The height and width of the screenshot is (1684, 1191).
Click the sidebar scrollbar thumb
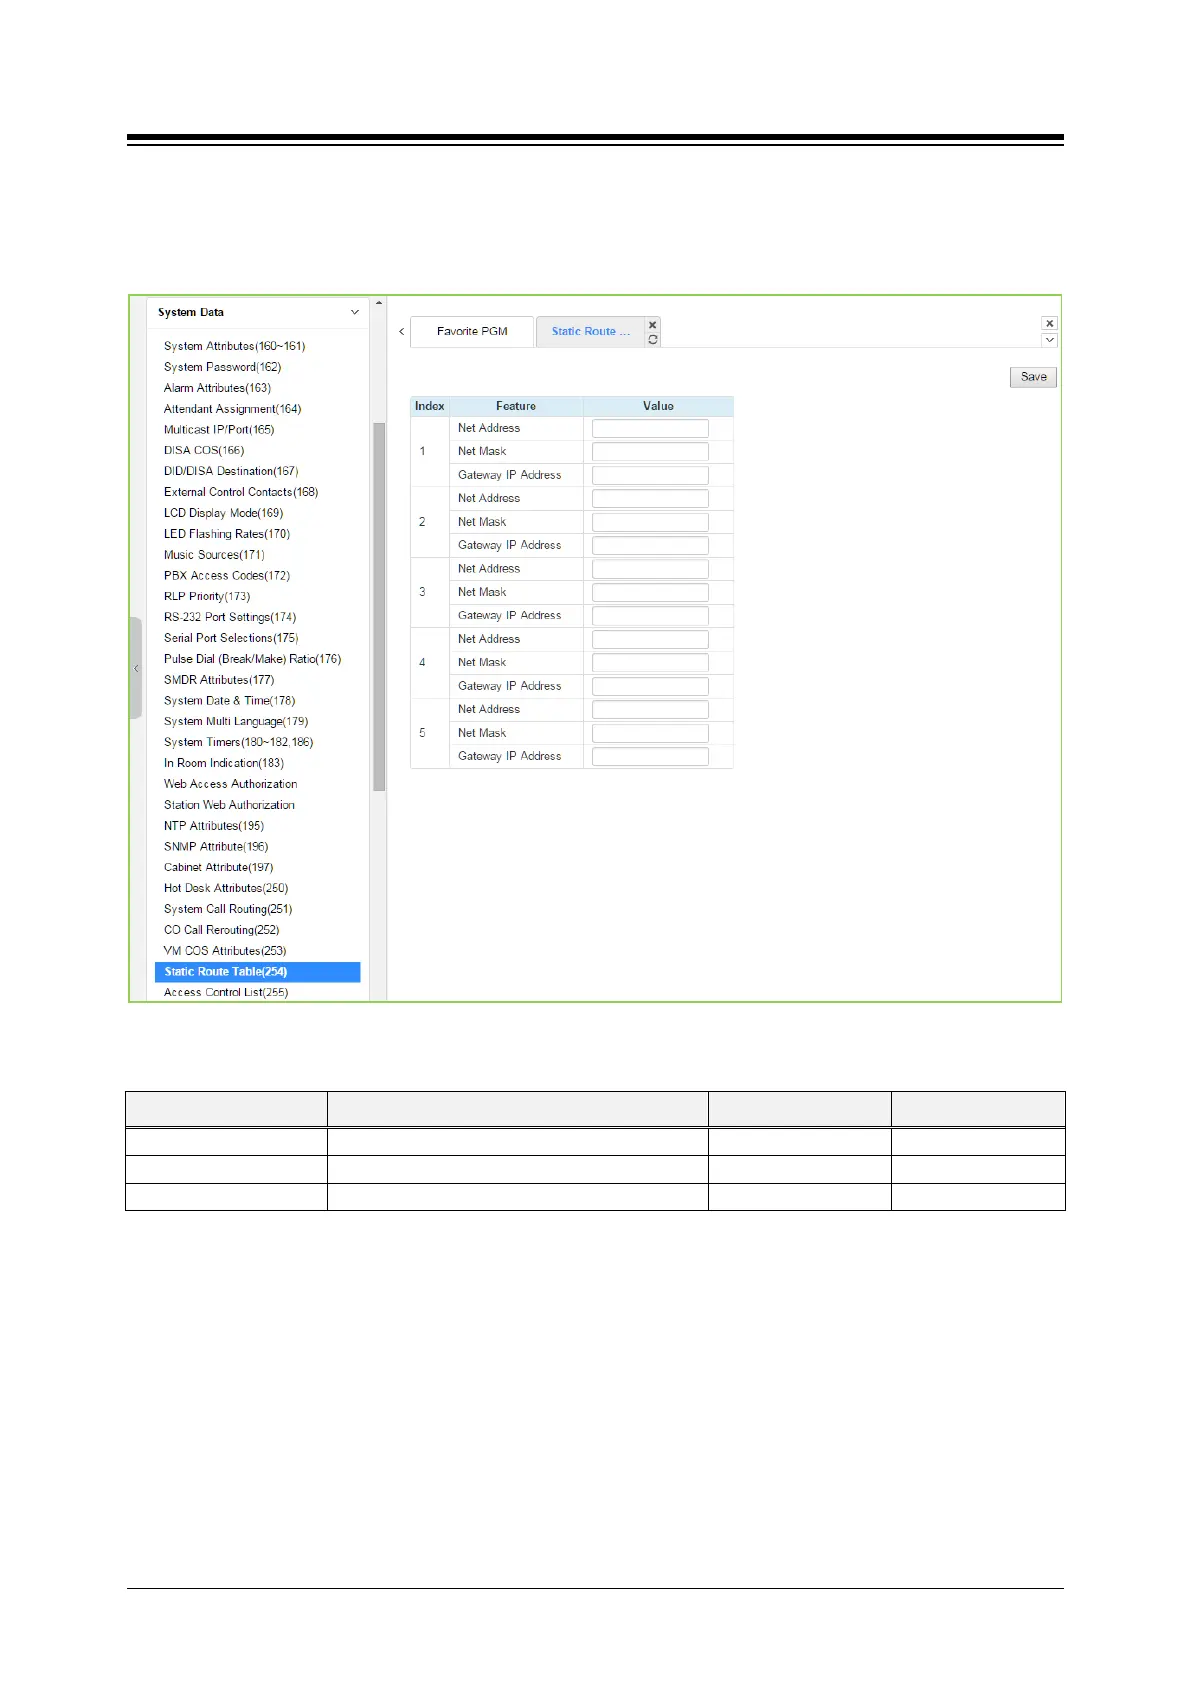click(379, 607)
